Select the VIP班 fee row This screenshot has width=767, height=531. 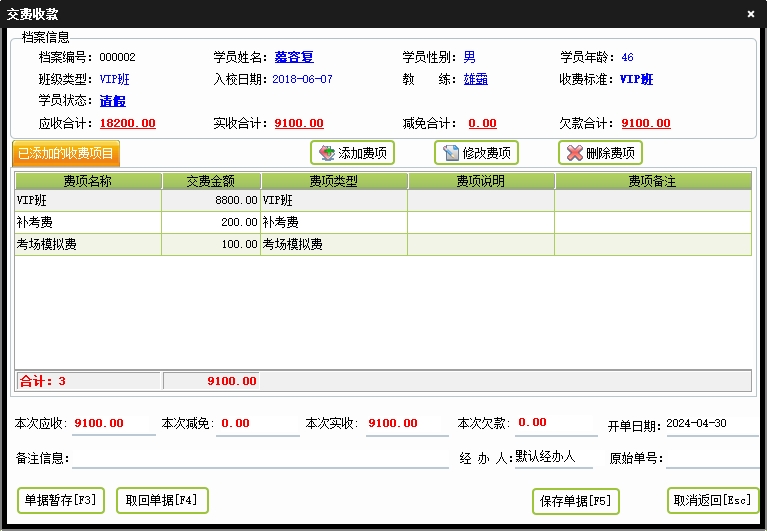88,200
